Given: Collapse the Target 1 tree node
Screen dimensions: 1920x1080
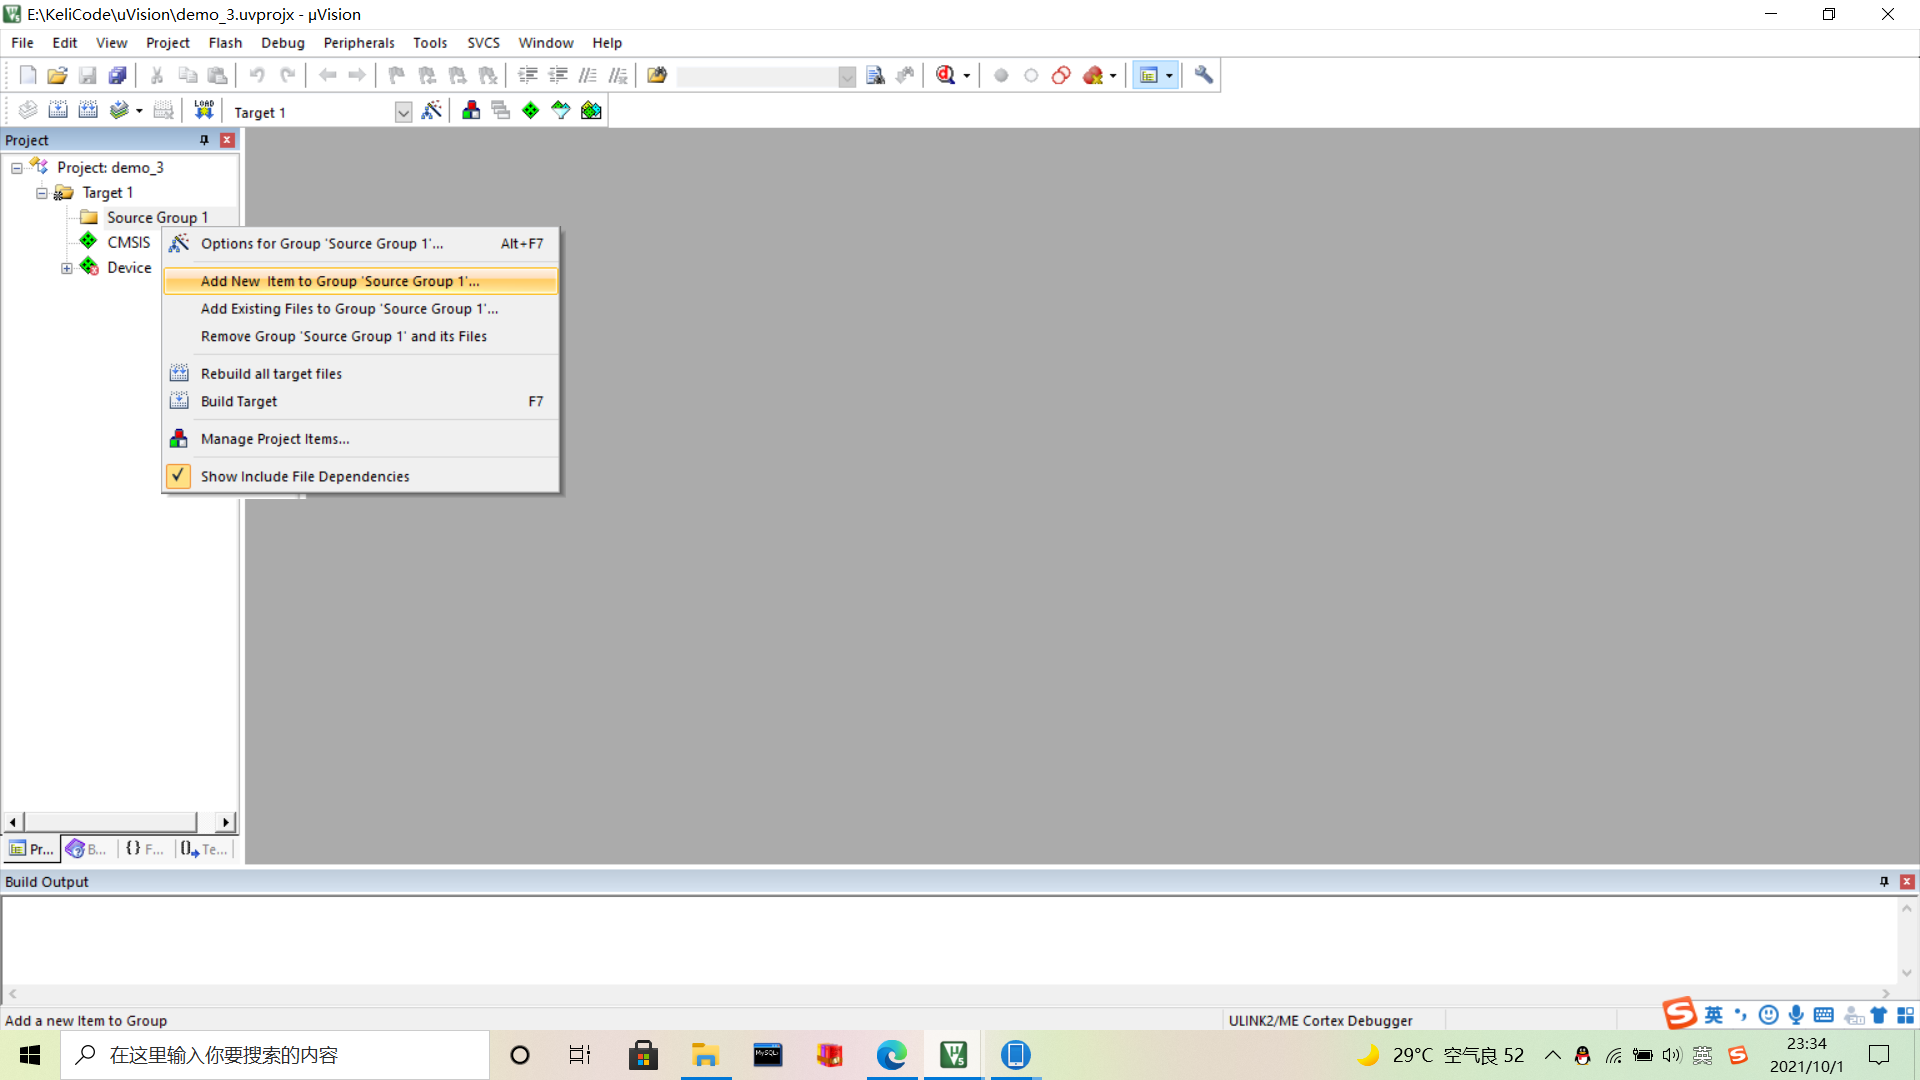Looking at the screenshot, I should click(x=42, y=193).
